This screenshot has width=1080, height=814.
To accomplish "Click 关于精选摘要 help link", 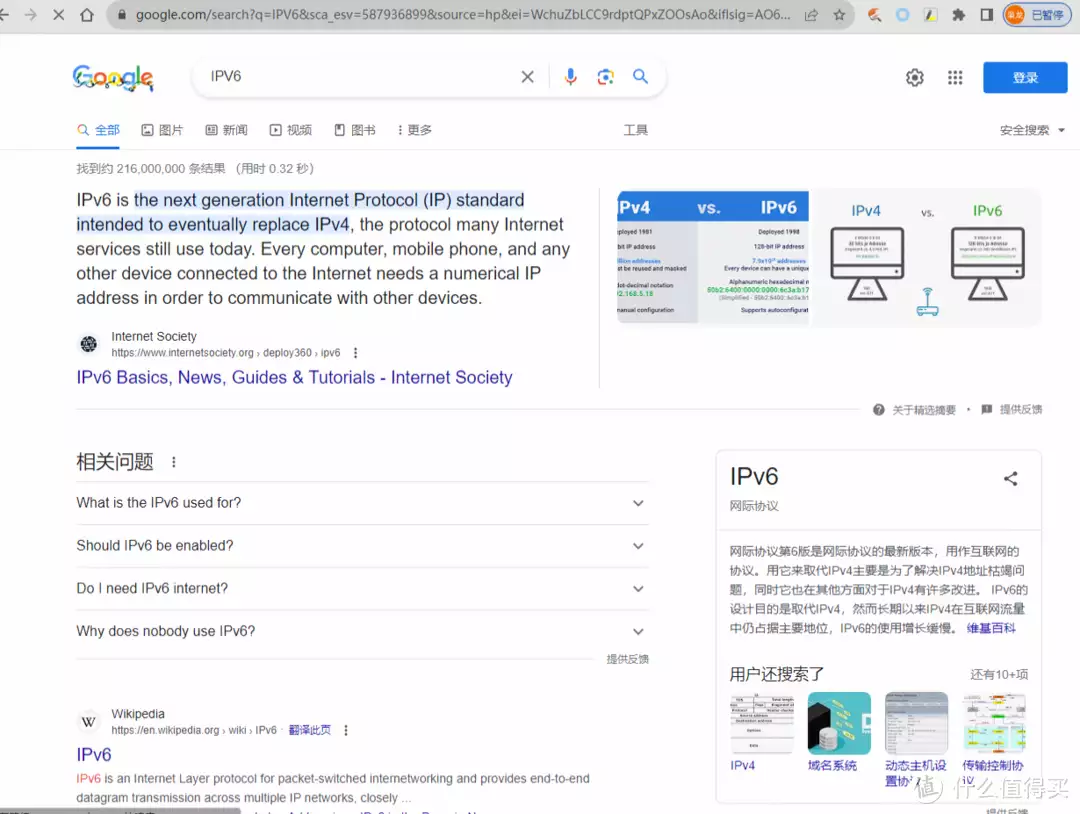I will pyautogui.click(x=915, y=410).
